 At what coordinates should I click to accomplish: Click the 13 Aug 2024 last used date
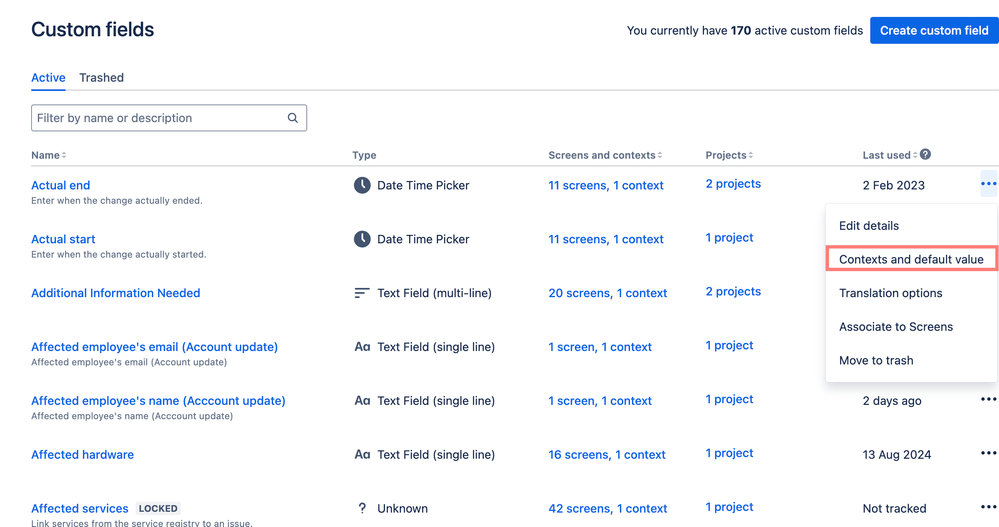point(896,455)
